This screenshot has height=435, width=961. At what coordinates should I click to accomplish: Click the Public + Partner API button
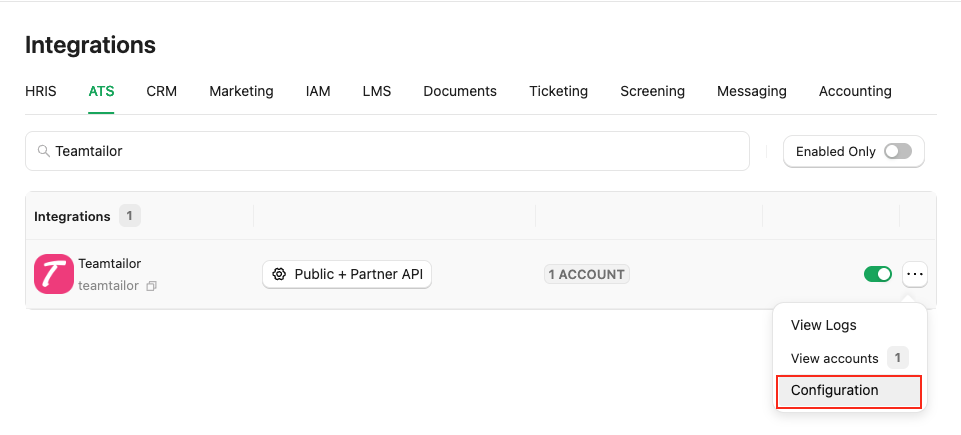[x=347, y=274]
